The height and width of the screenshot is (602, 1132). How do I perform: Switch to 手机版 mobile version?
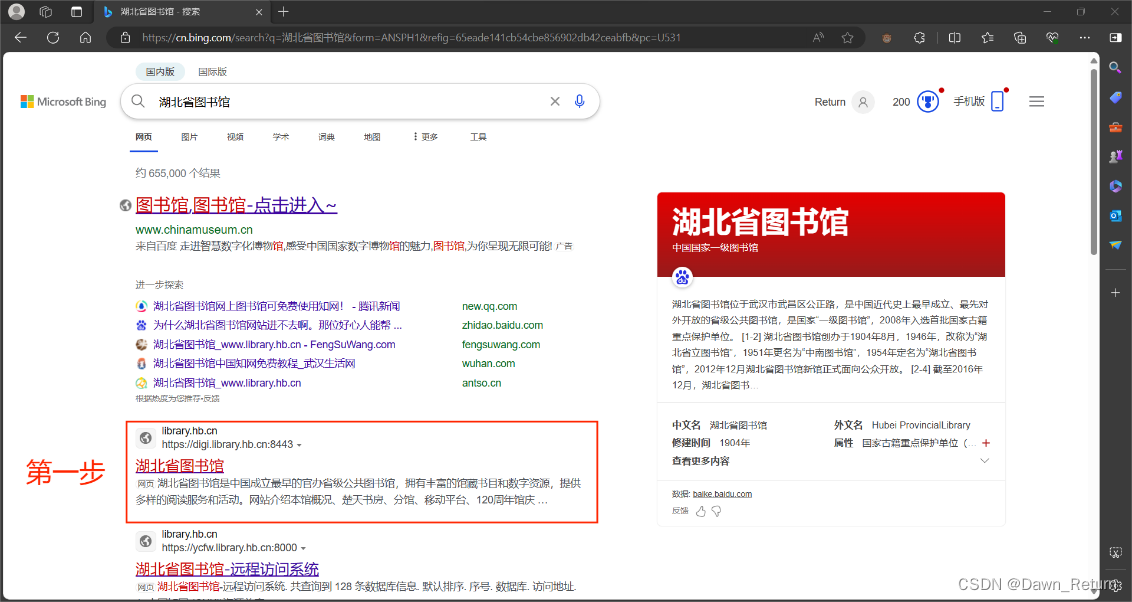click(x=979, y=102)
